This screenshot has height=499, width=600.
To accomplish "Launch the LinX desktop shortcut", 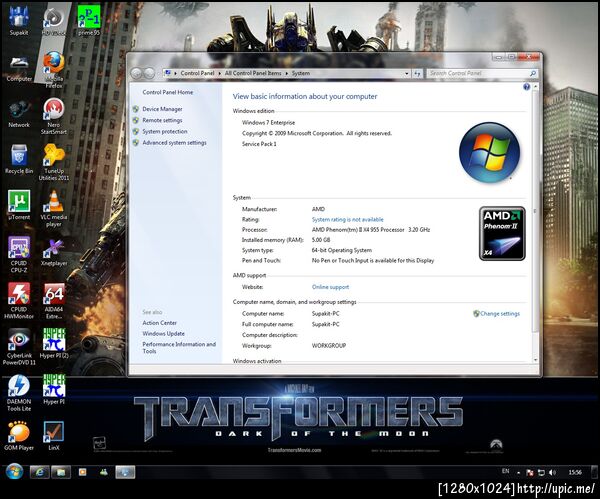I will click(x=54, y=435).
